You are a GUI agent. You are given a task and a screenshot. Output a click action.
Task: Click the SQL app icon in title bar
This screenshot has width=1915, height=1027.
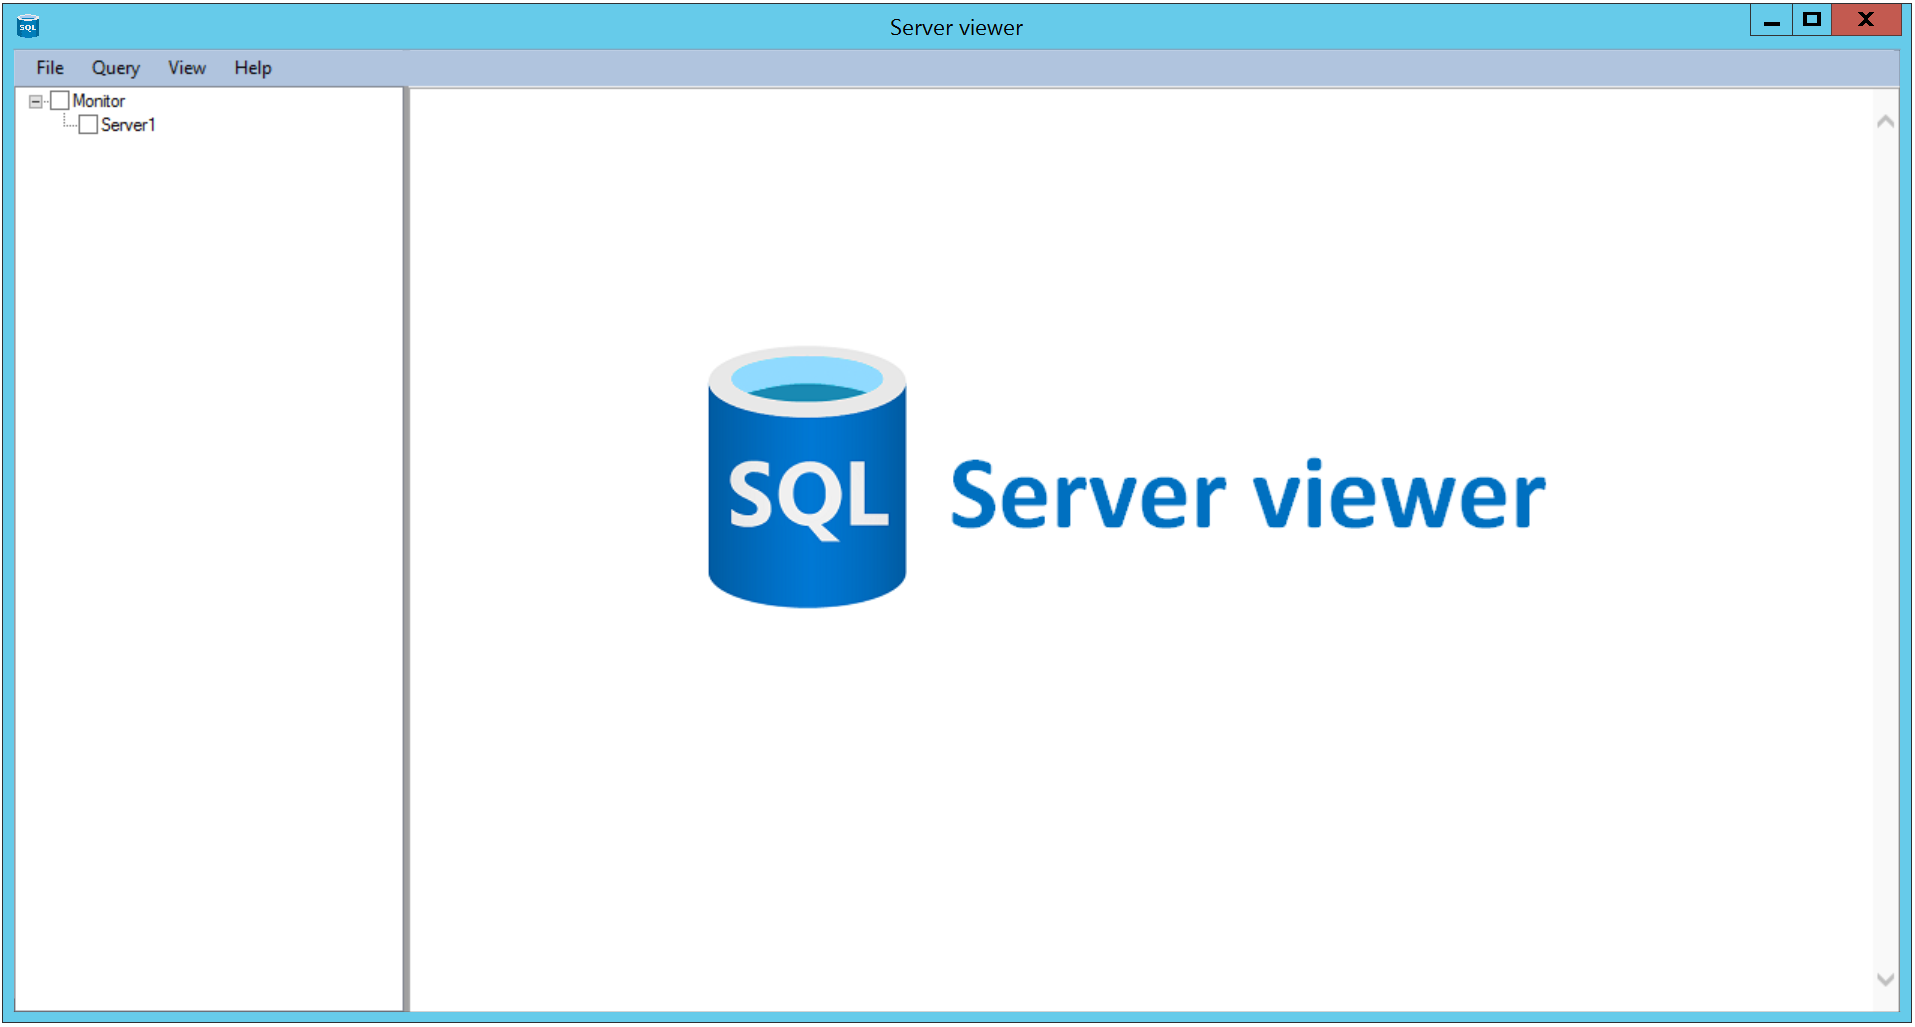28,26
